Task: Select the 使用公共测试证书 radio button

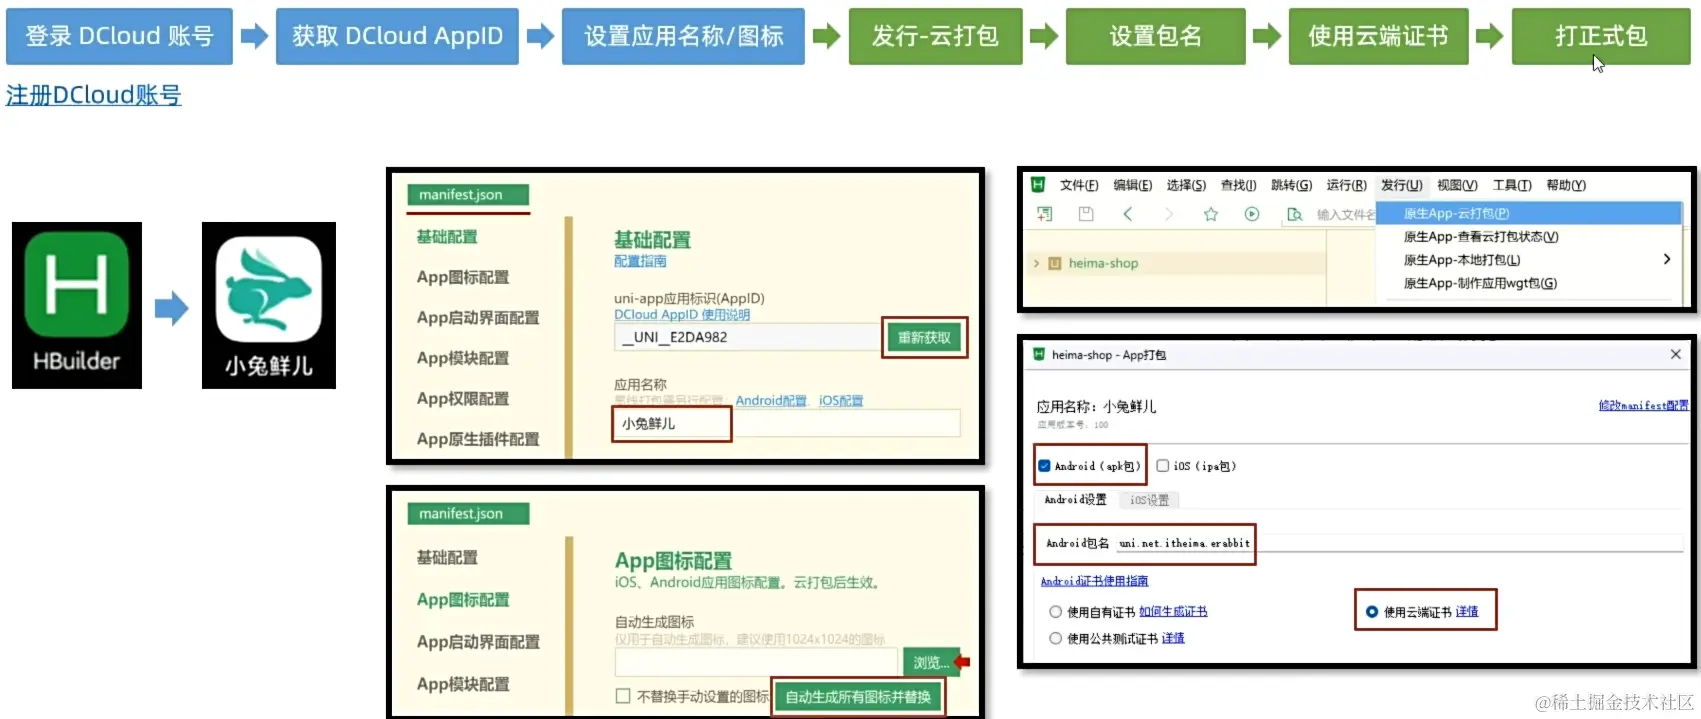Action: (x=1055, y=638)
